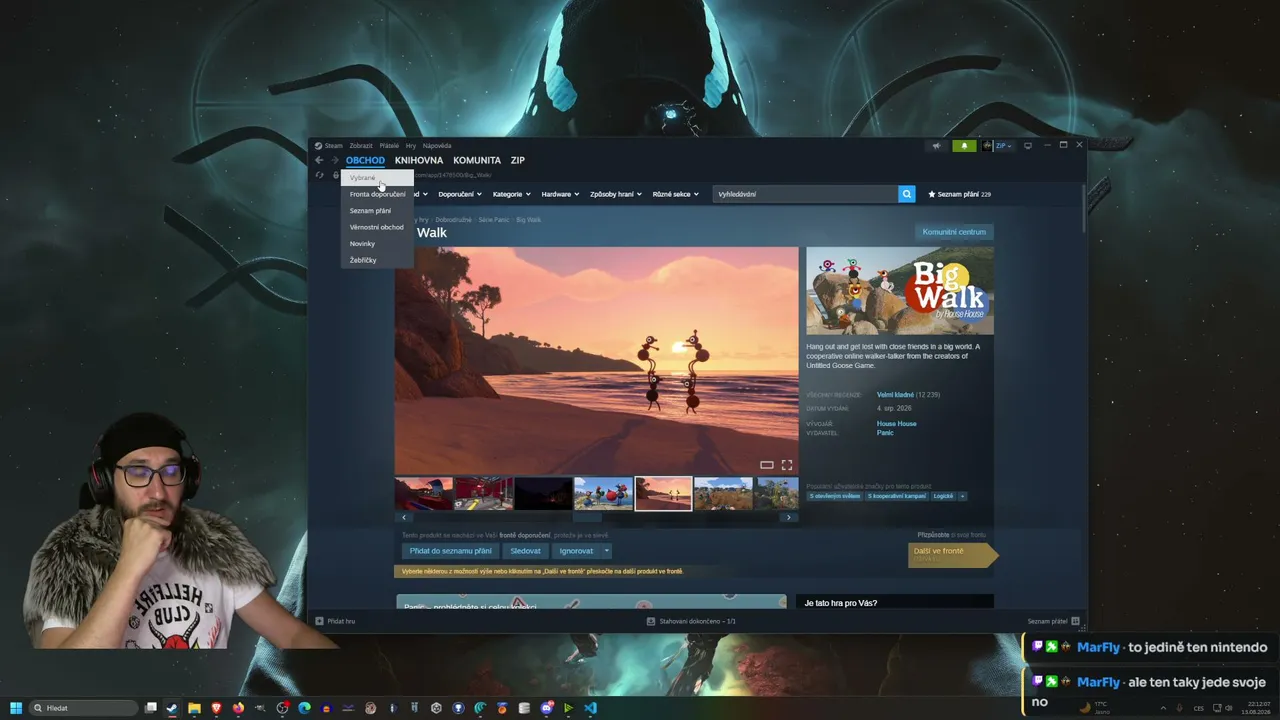Open the ZIP profile tab
The image size is (1280, 720).
(518, 160)
